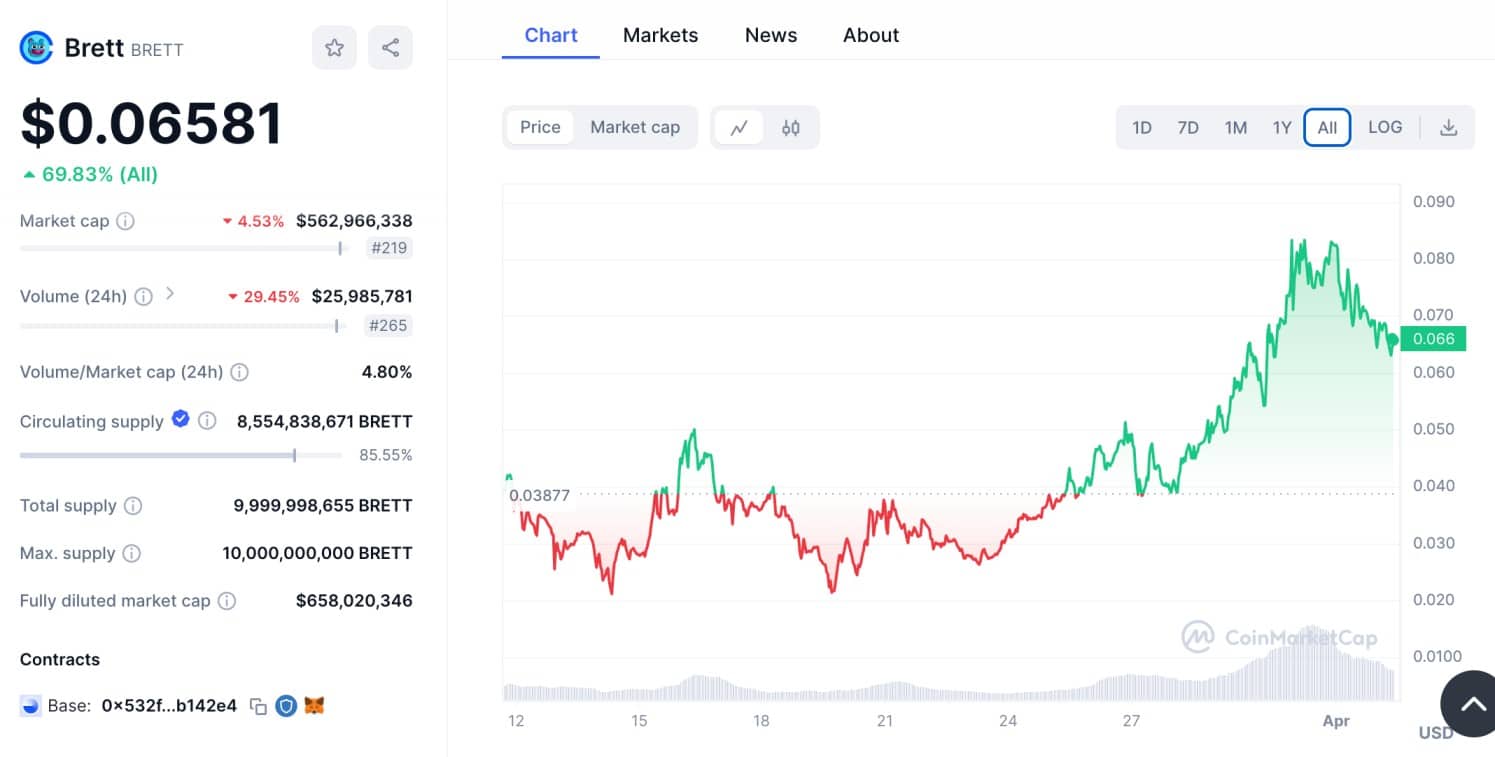Click the Base network logo icon

coord(31,706)
